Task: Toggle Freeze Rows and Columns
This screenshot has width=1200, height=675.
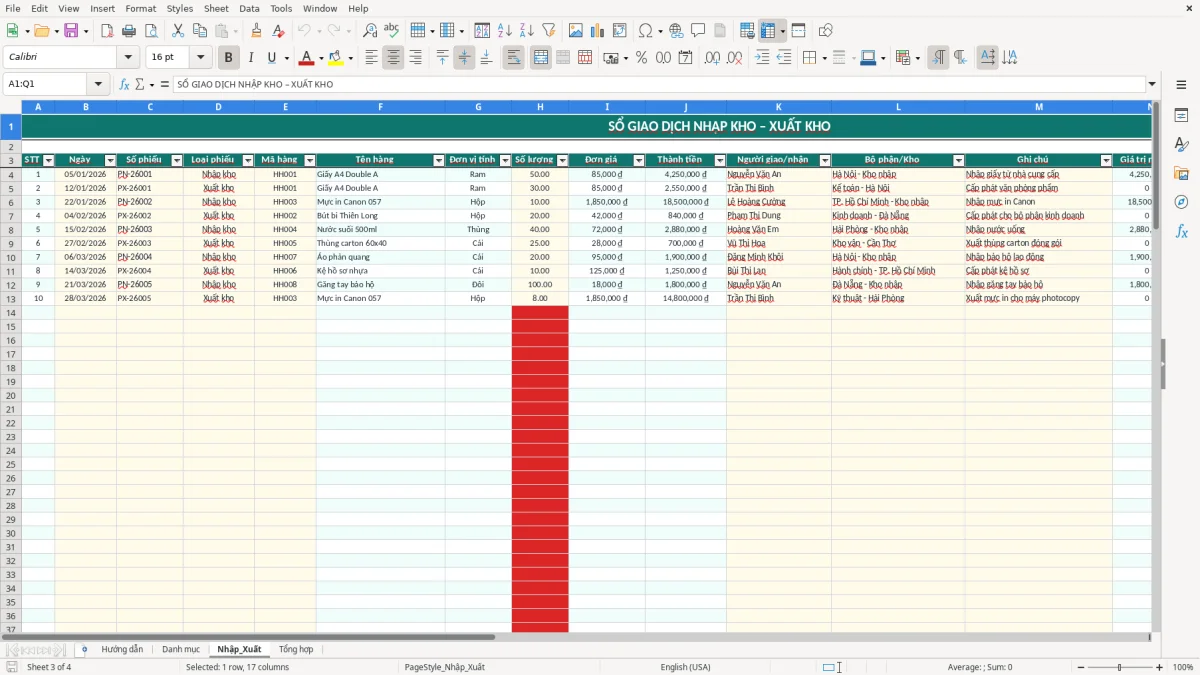Action: pyautogui.click(x=768, y=31)
